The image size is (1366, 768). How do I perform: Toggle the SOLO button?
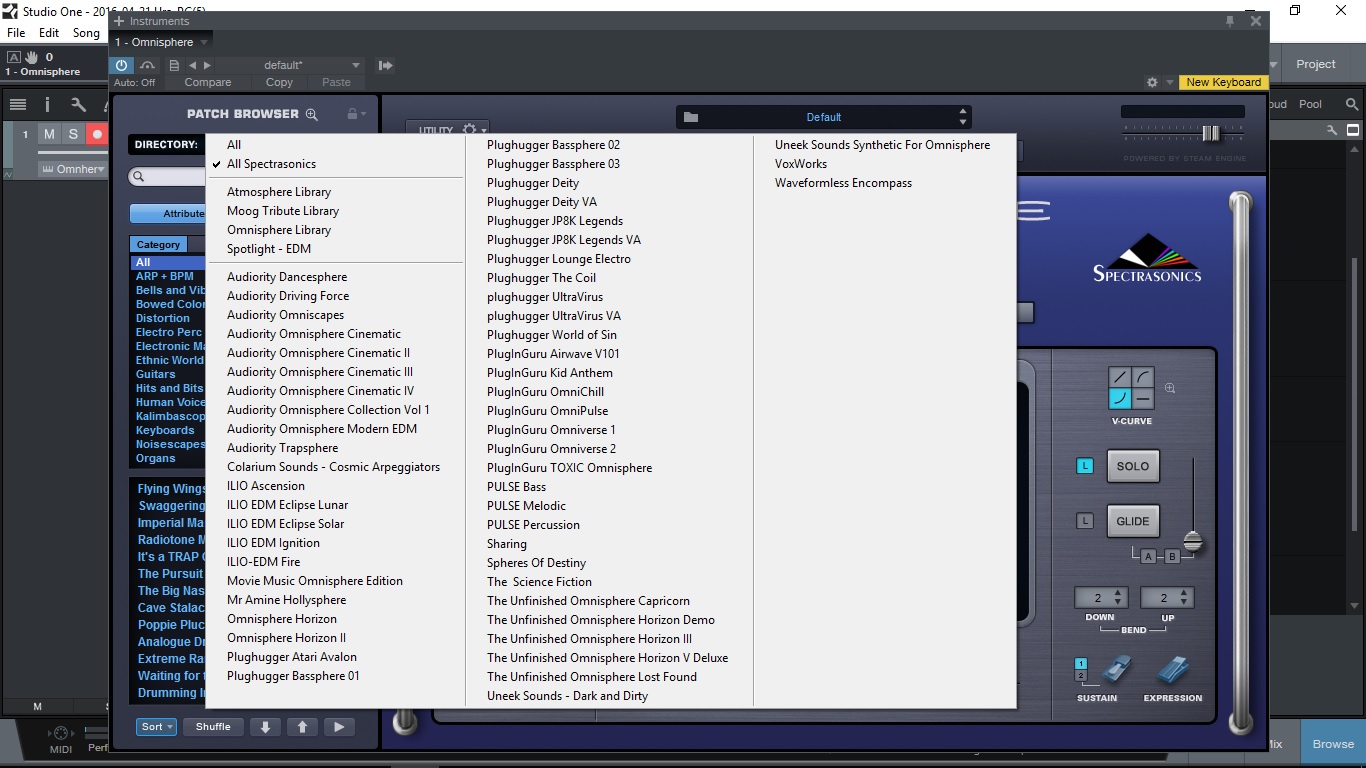tap(1133, 466)
